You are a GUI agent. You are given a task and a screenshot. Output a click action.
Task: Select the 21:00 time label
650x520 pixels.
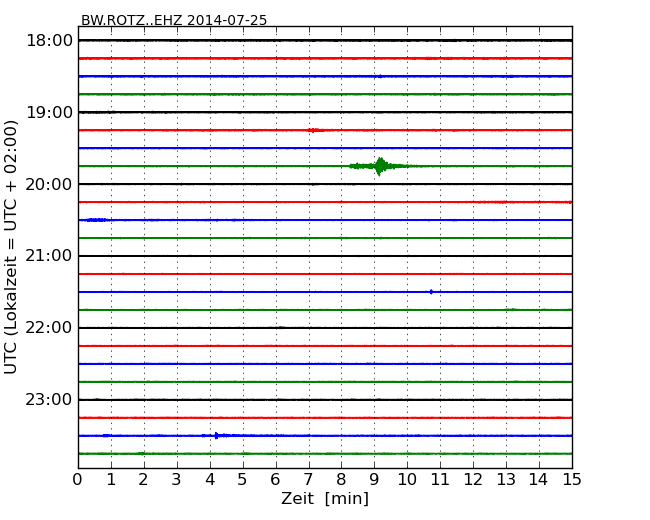49,256
